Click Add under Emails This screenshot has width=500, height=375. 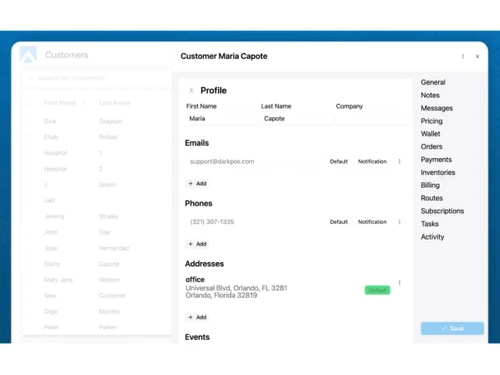pos(197,184)
